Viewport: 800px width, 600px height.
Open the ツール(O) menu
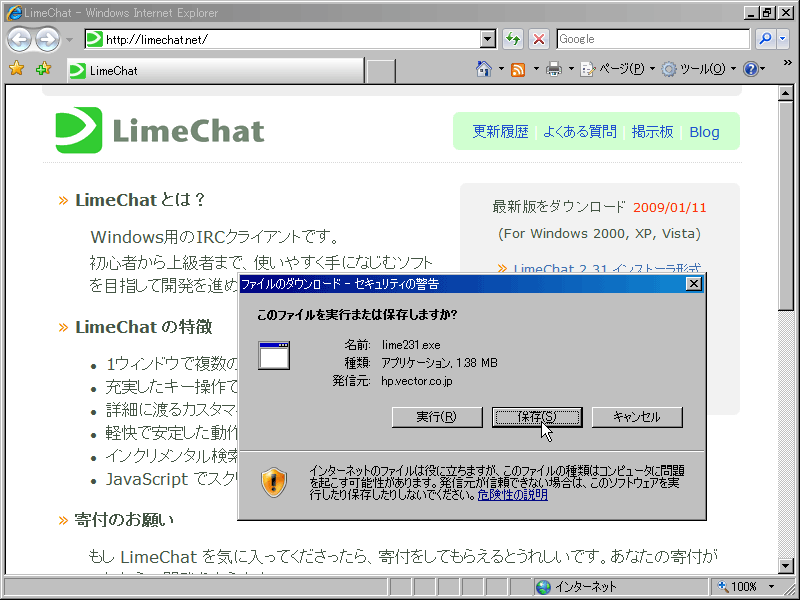[x=698, y=69]
